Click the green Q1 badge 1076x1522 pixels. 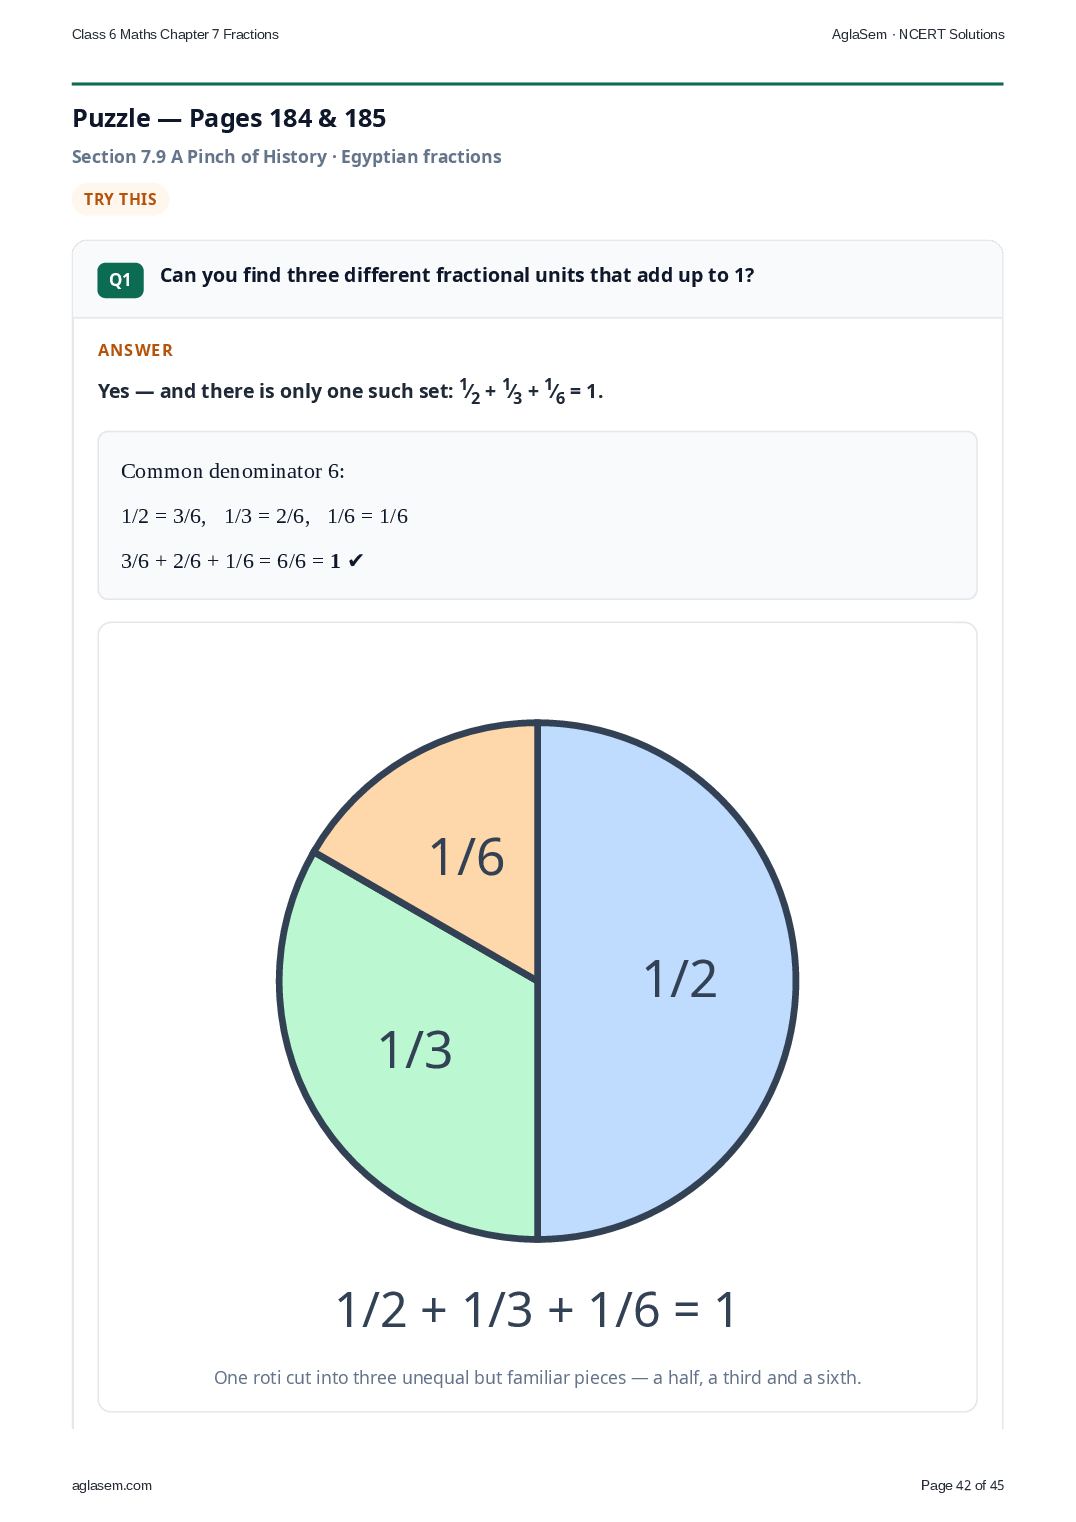120,280
